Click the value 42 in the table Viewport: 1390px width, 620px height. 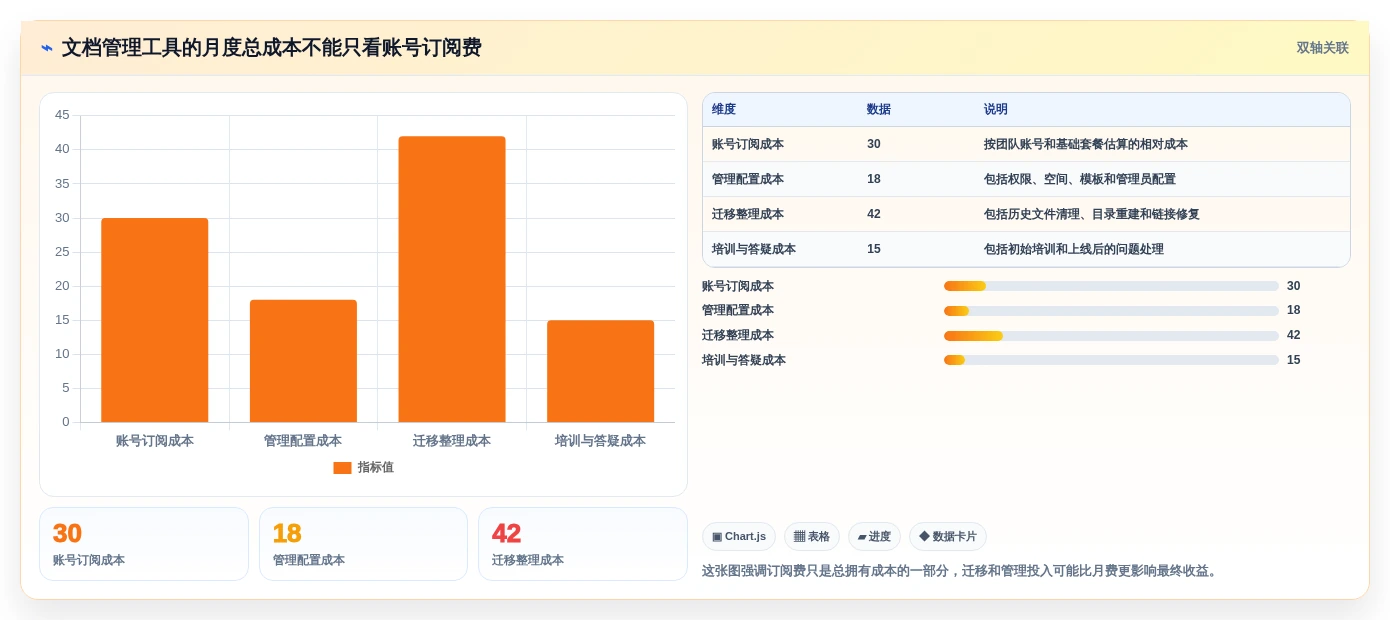pos(874,215)
